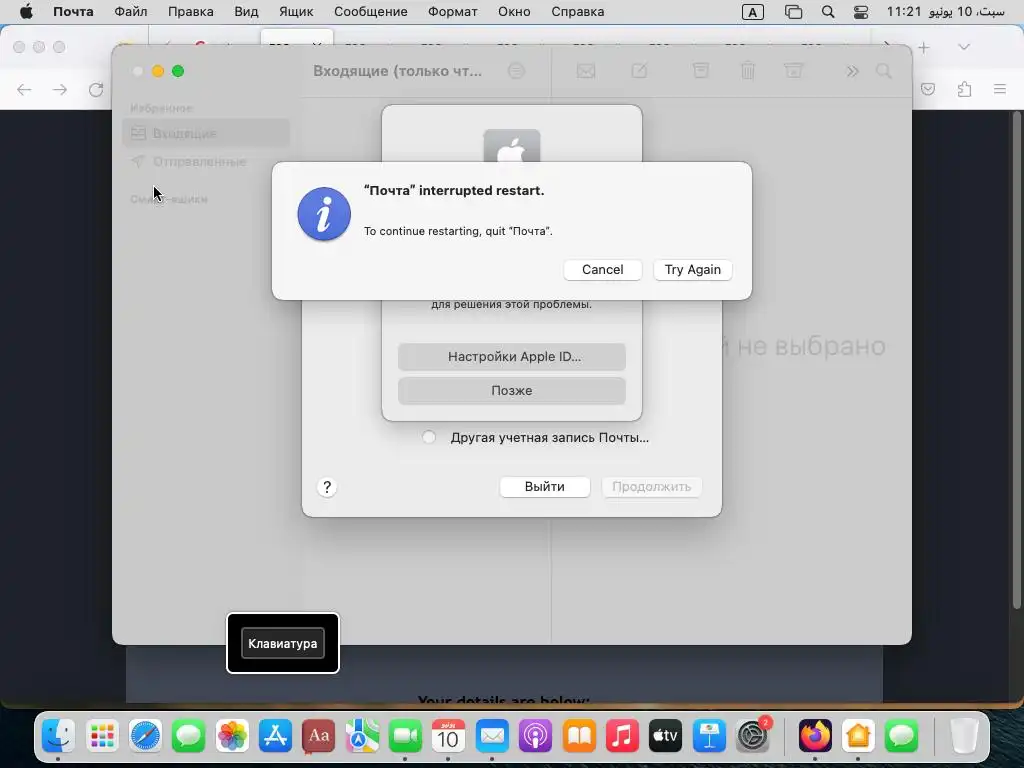Screen dimensions: 1024x768
Task: Open Finder from the Dock
Action: click(x=58, y=736)
